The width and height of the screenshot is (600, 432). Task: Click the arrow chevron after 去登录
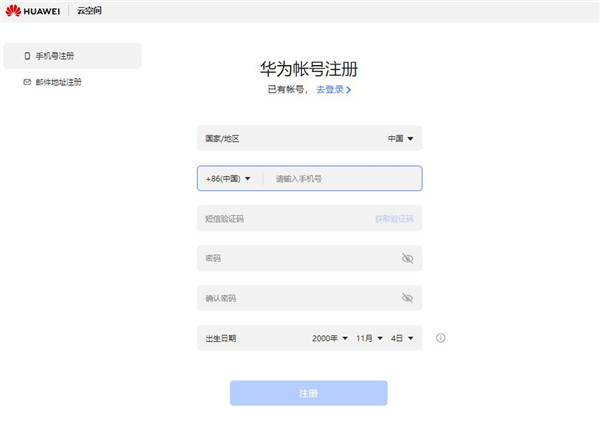pos(349,90)
